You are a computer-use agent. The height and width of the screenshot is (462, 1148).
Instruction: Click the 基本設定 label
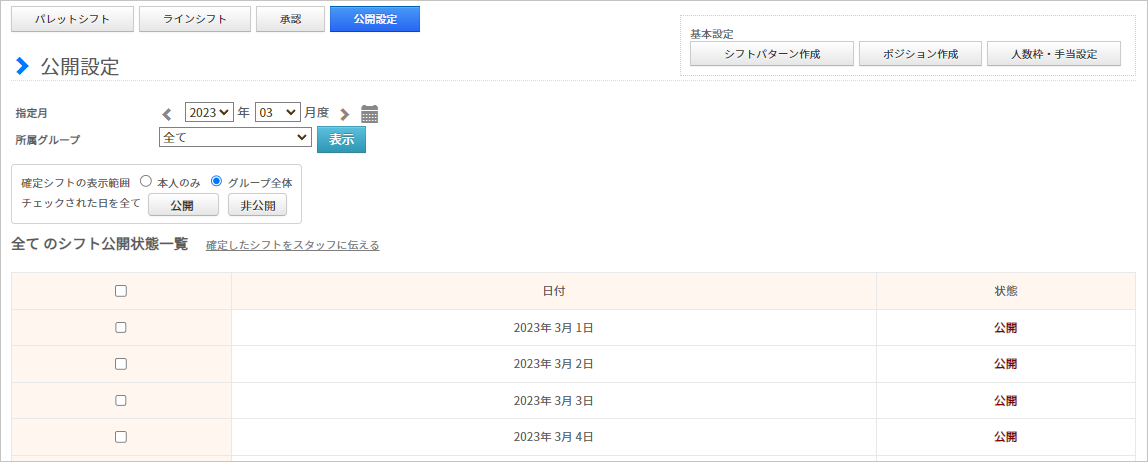[x=712, y=34]
